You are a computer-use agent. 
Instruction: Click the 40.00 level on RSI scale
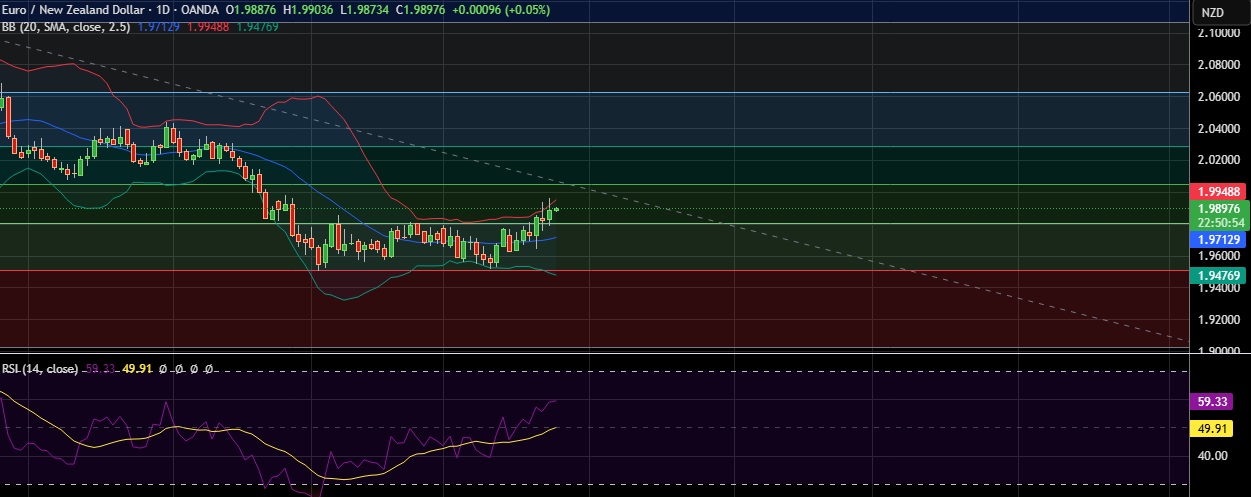[1213, 456]
